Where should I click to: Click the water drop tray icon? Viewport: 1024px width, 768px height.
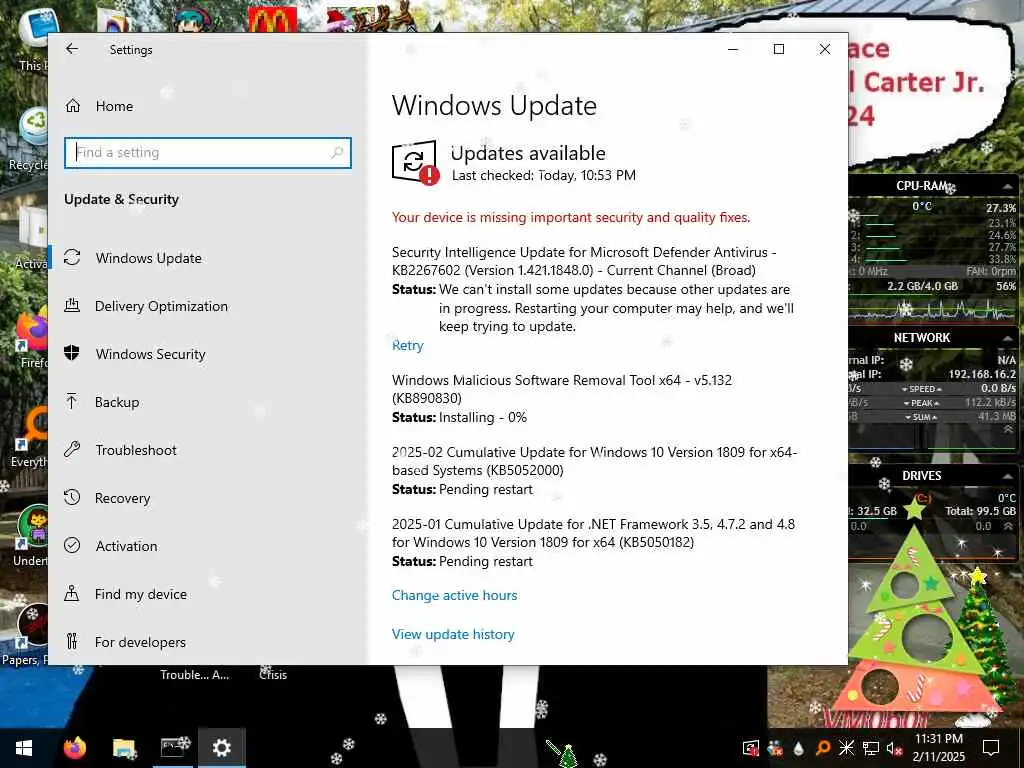coord(798,748)
